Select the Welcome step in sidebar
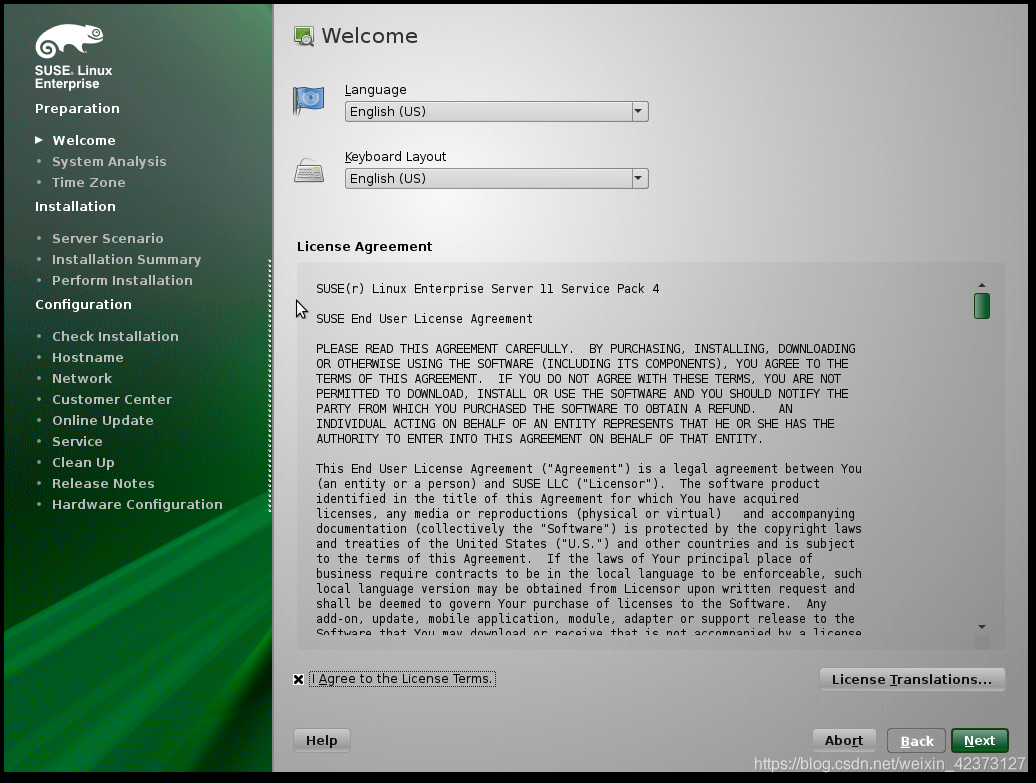This screenshot has width=1036, height=783. pyautogui.click(x=84, y=140)
